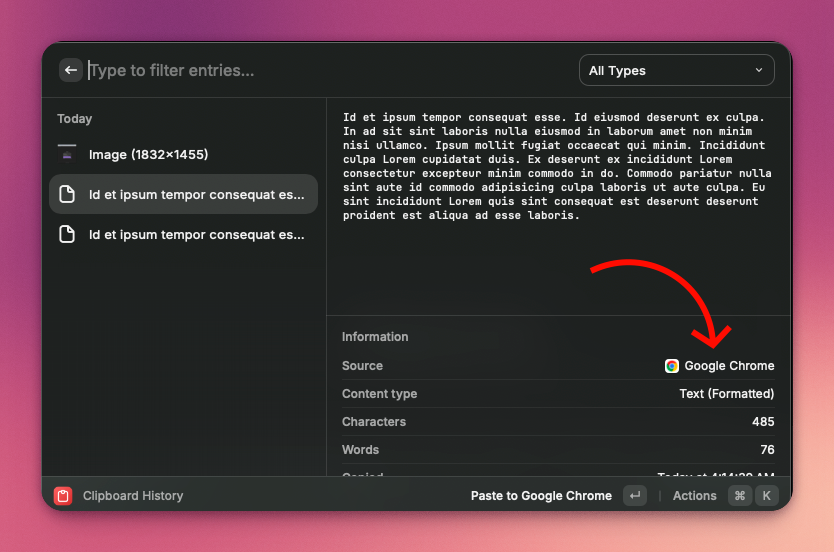Click the red Clipboard History icon

pyautogui.click(x=63, y=496)
